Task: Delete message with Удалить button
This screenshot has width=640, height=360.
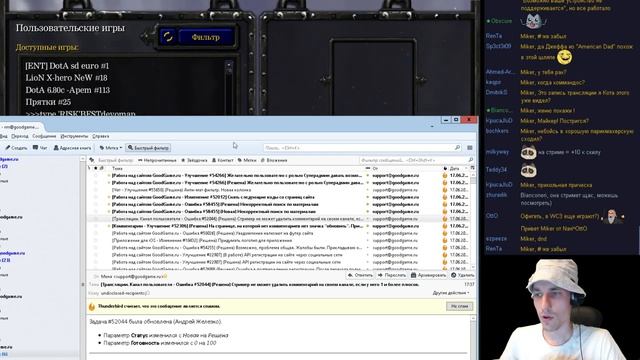Action: pyautogui.click(x=462, y=276)
